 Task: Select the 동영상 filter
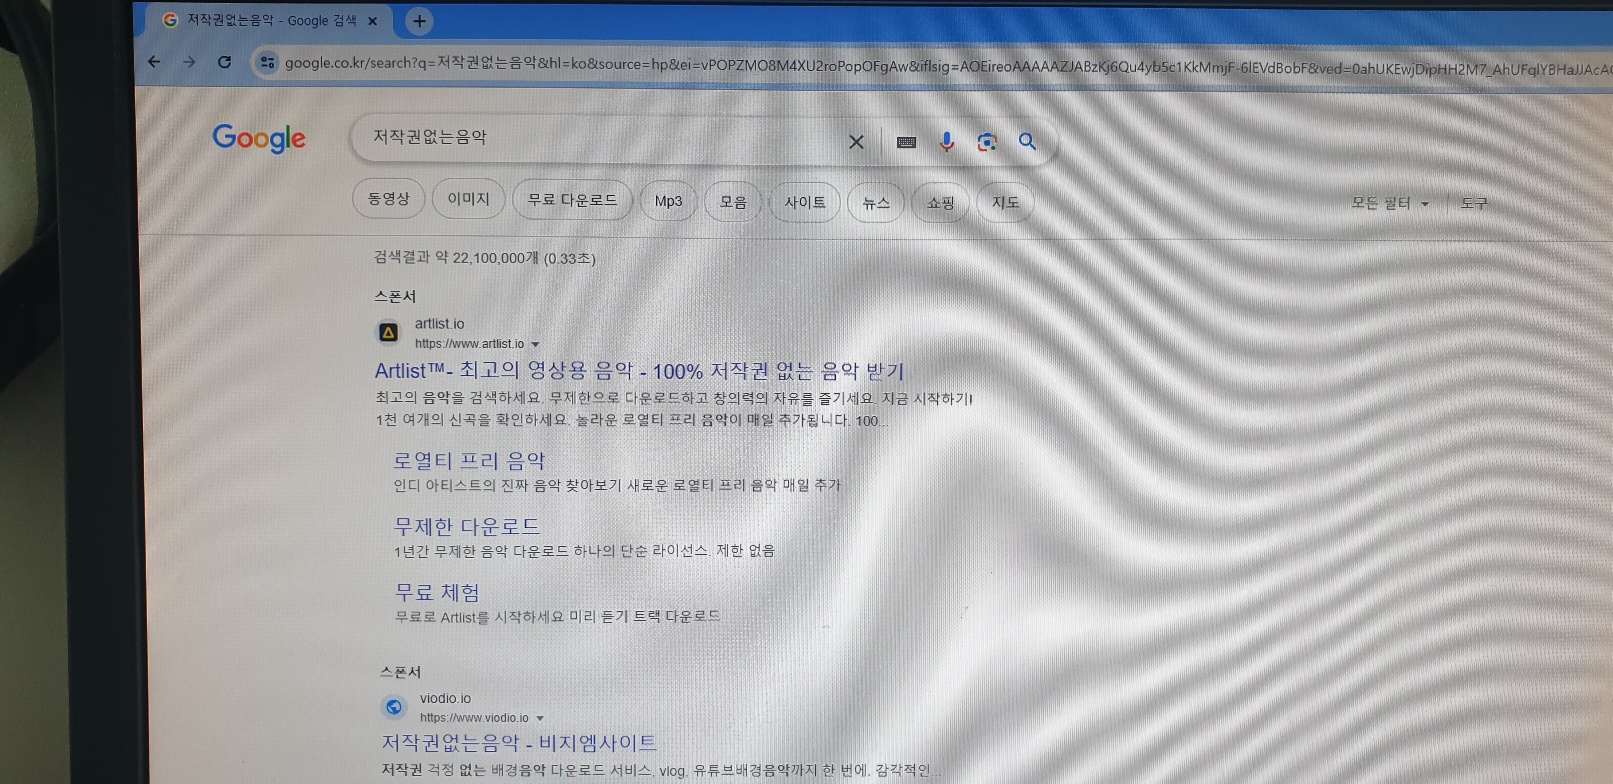coord(388,199)
